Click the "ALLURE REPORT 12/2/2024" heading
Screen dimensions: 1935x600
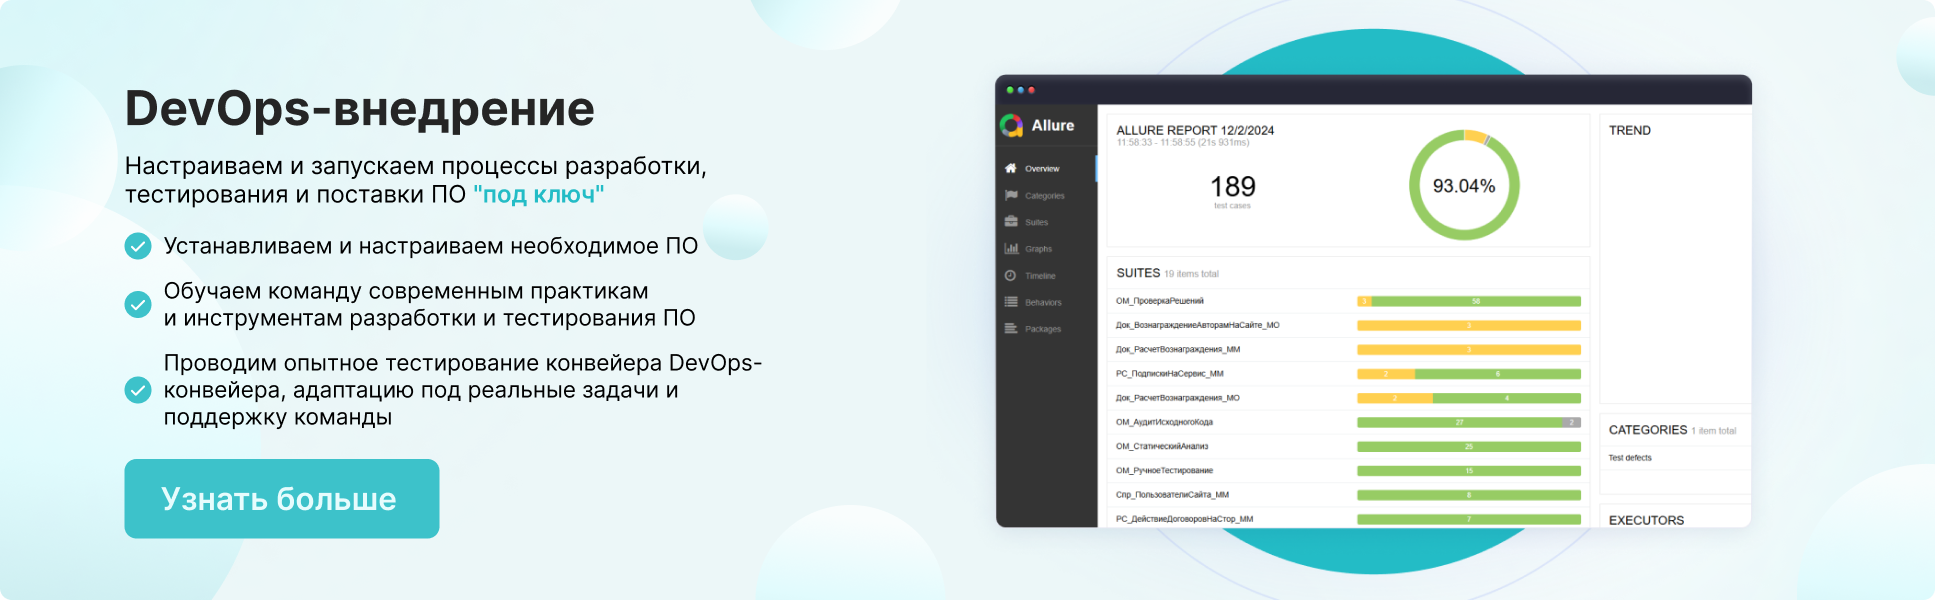[1195, 130]
